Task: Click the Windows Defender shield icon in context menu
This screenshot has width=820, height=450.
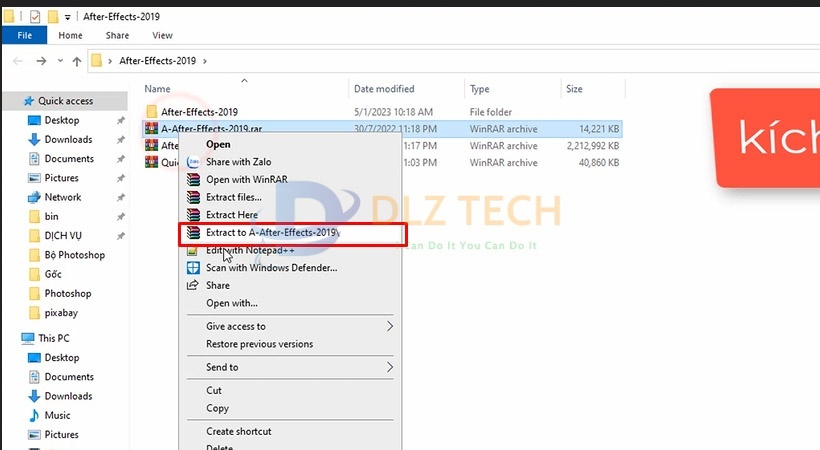Action: (x=194, y=268)
